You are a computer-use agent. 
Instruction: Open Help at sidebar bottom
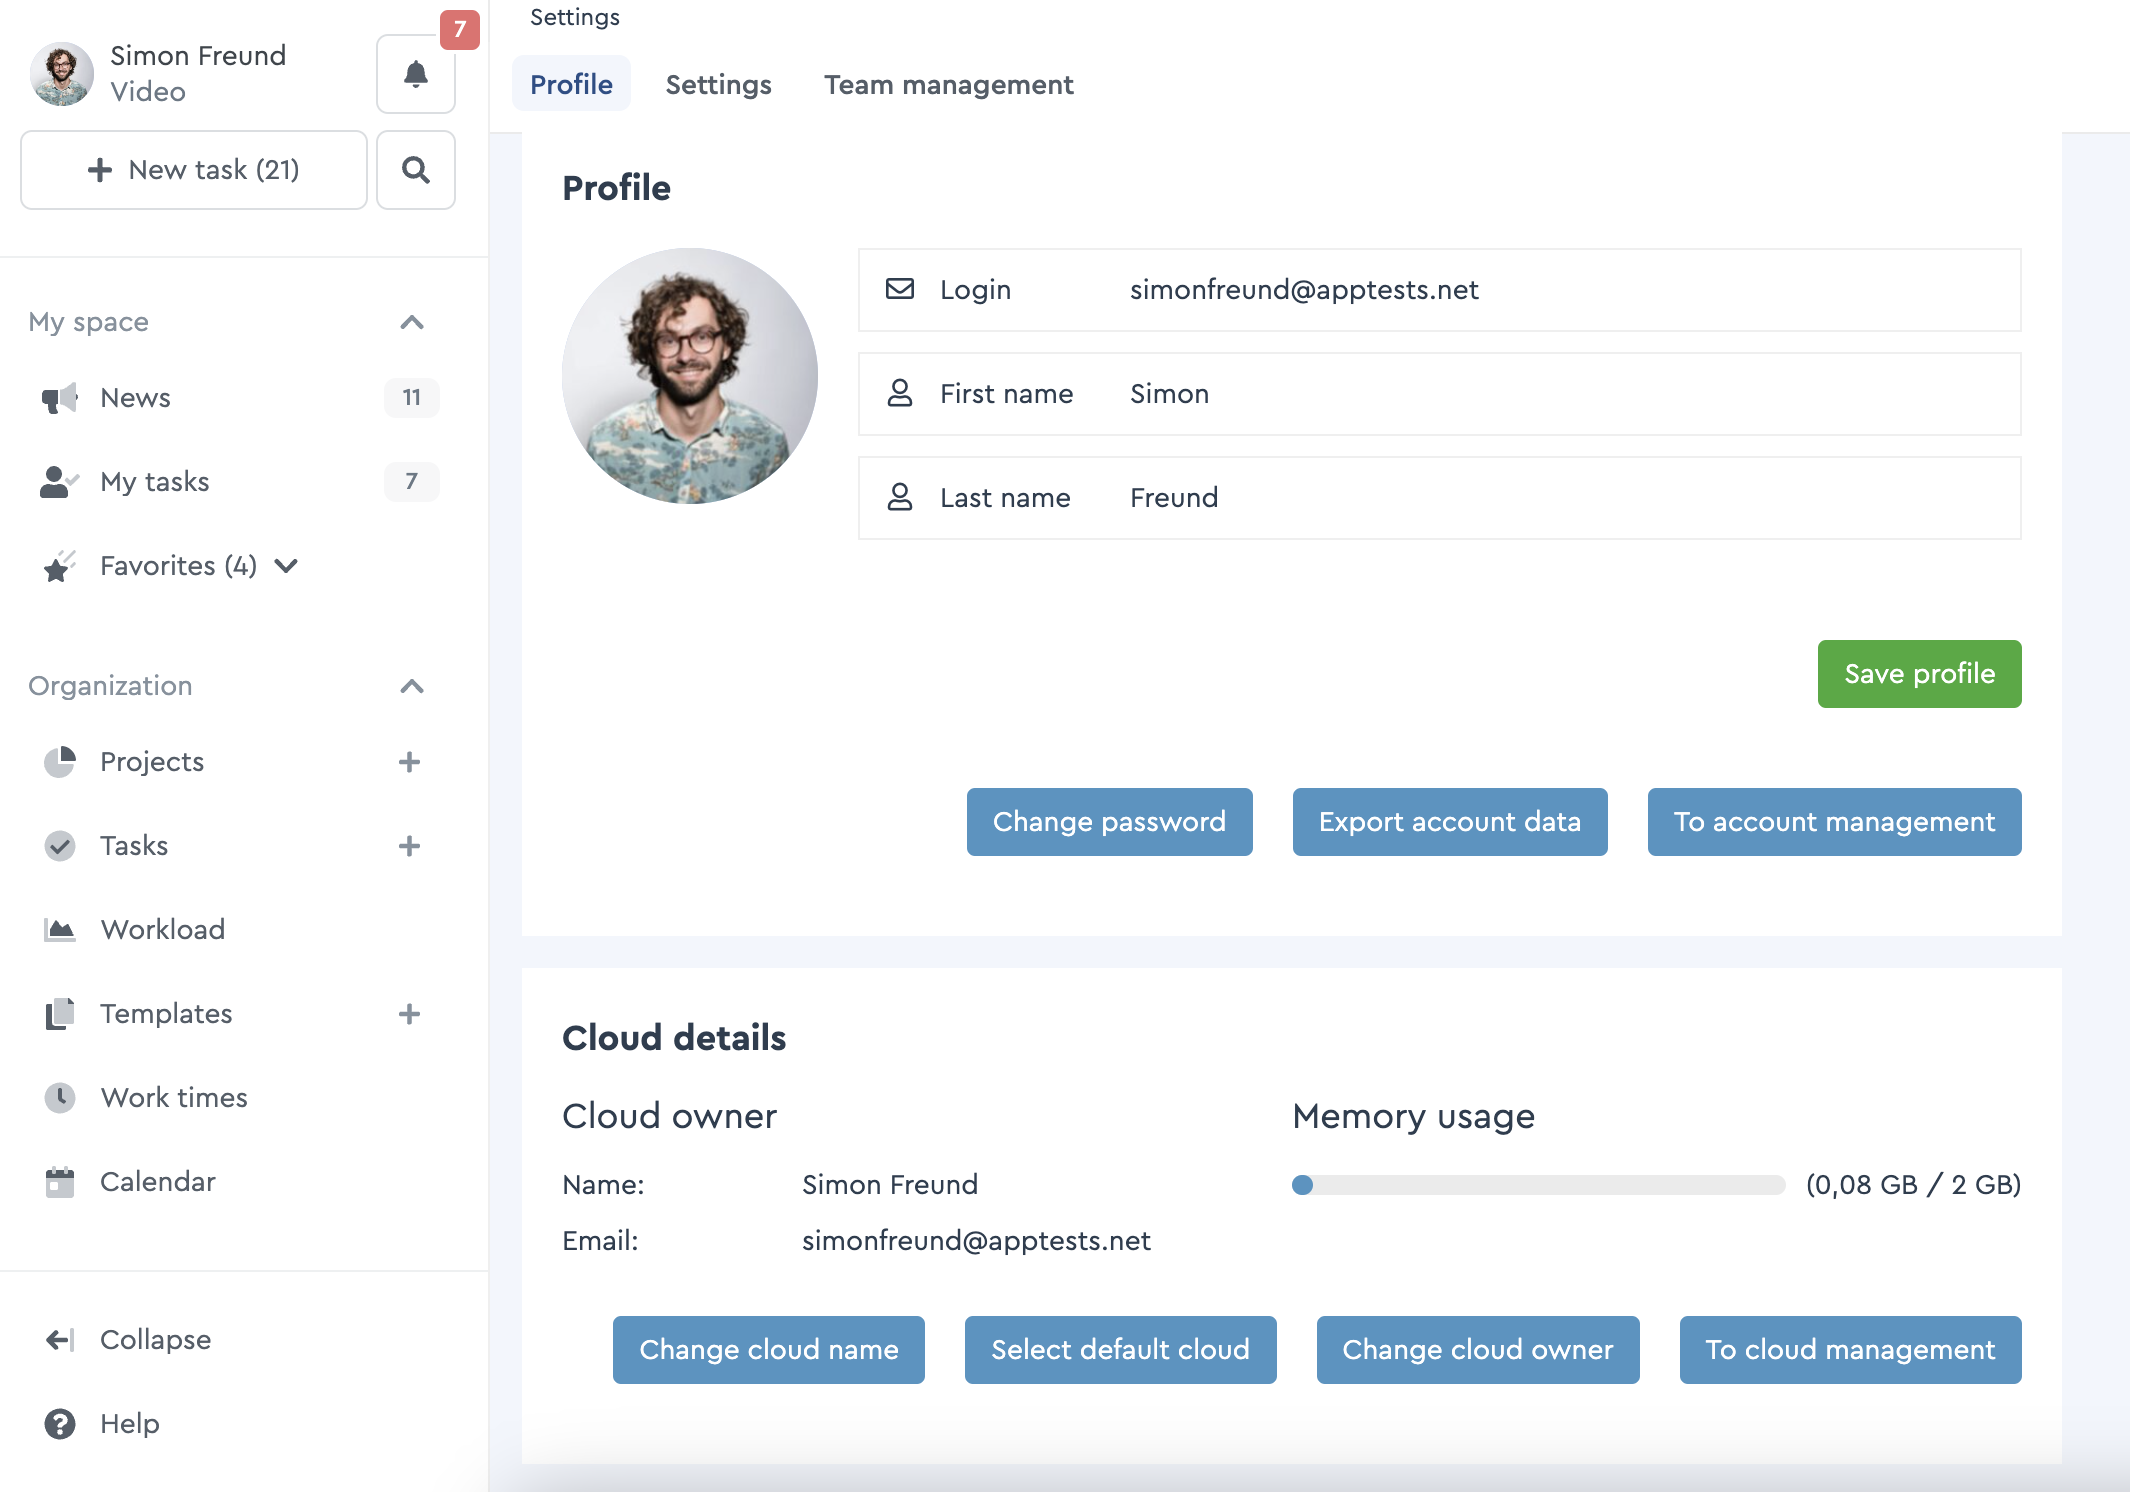click(x=129, y=1424)
